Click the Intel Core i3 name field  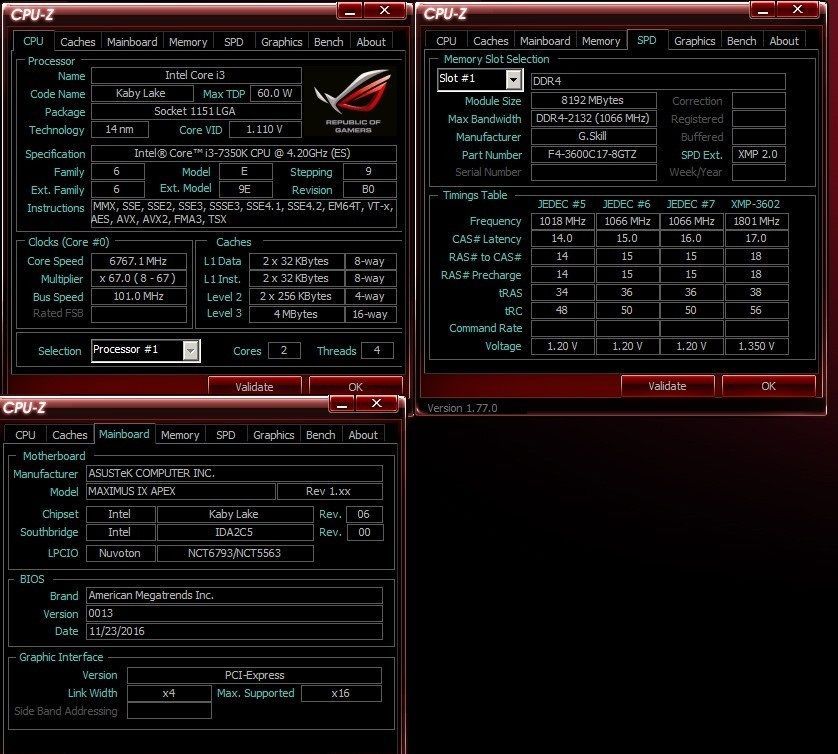click(196, 75)
